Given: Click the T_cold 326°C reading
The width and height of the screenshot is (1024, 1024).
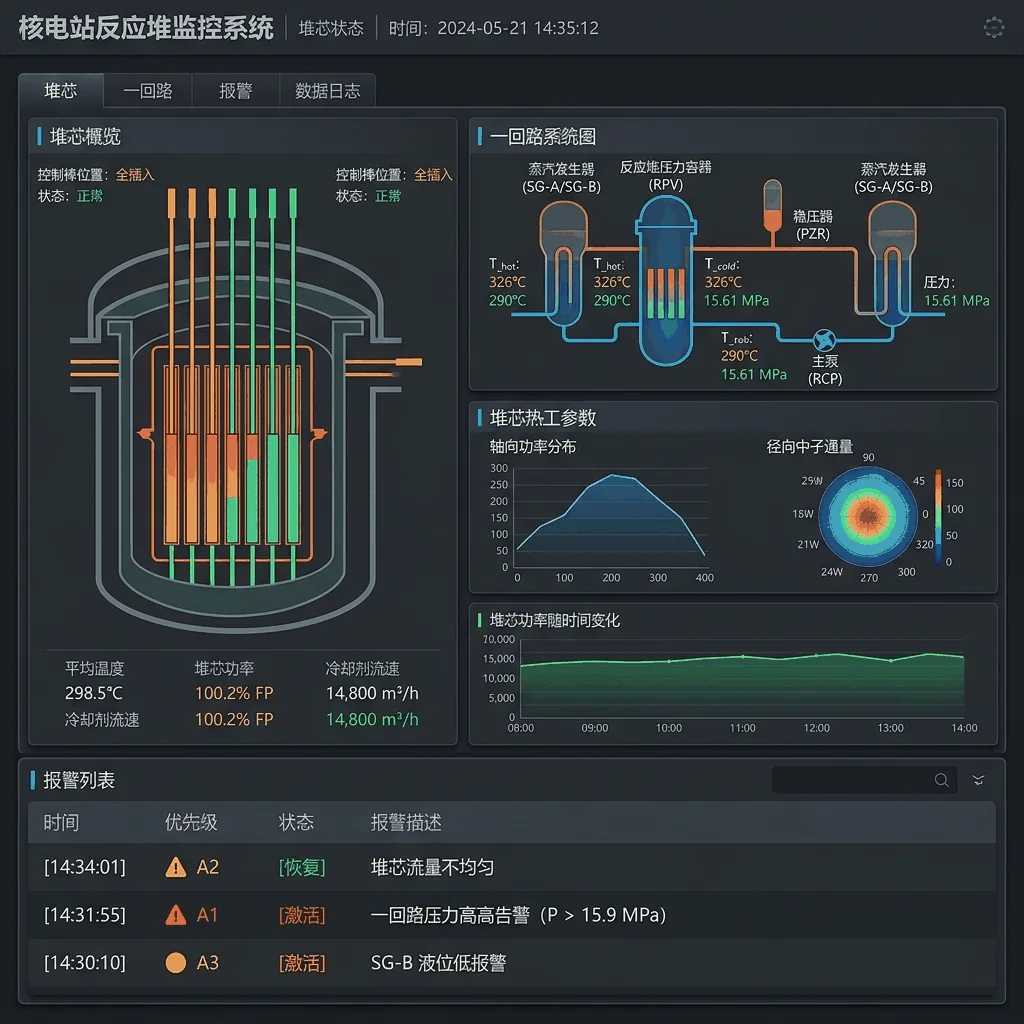Looking at the screenshot, I should [723, 282].
